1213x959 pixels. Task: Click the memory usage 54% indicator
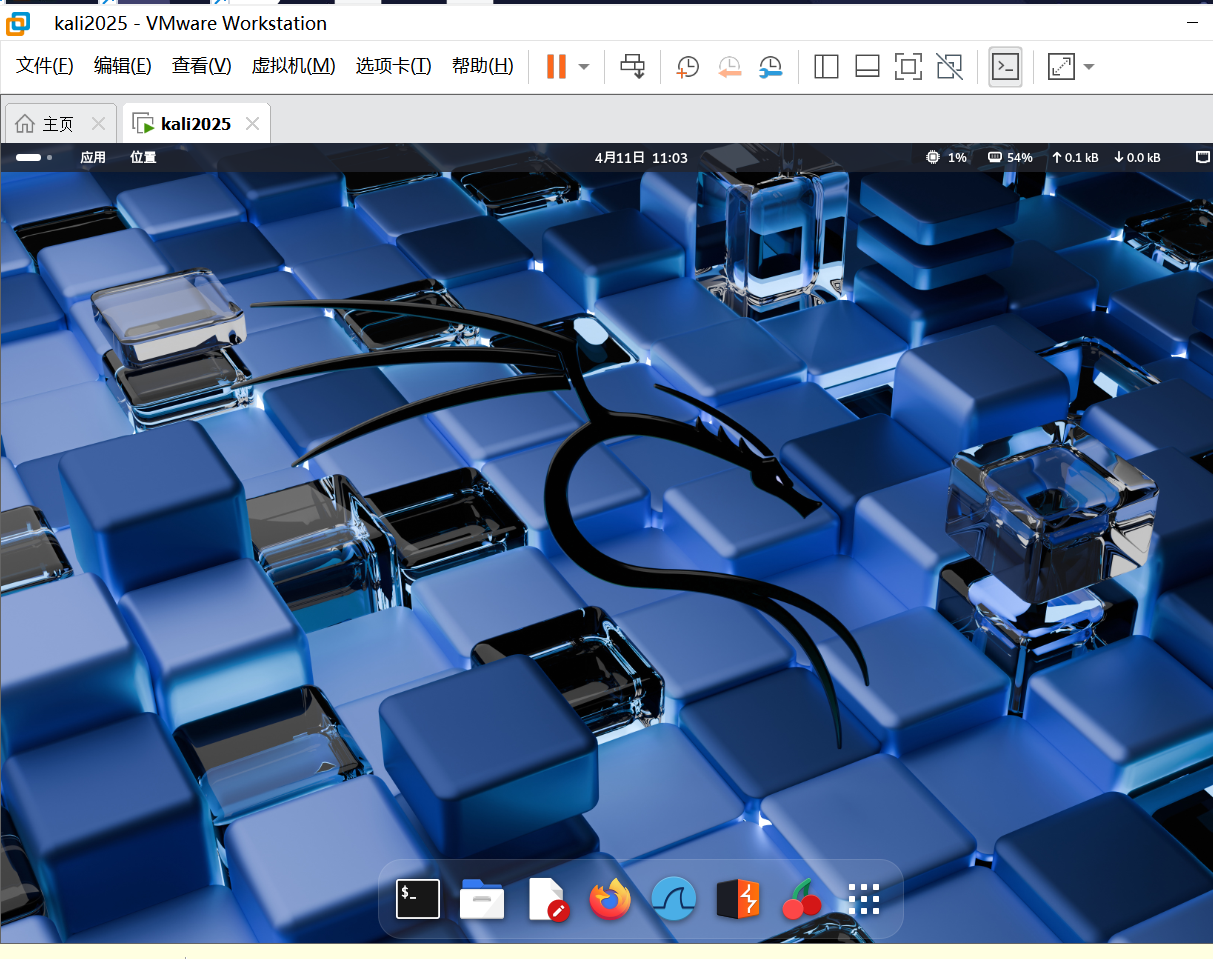click(1010, 157)
